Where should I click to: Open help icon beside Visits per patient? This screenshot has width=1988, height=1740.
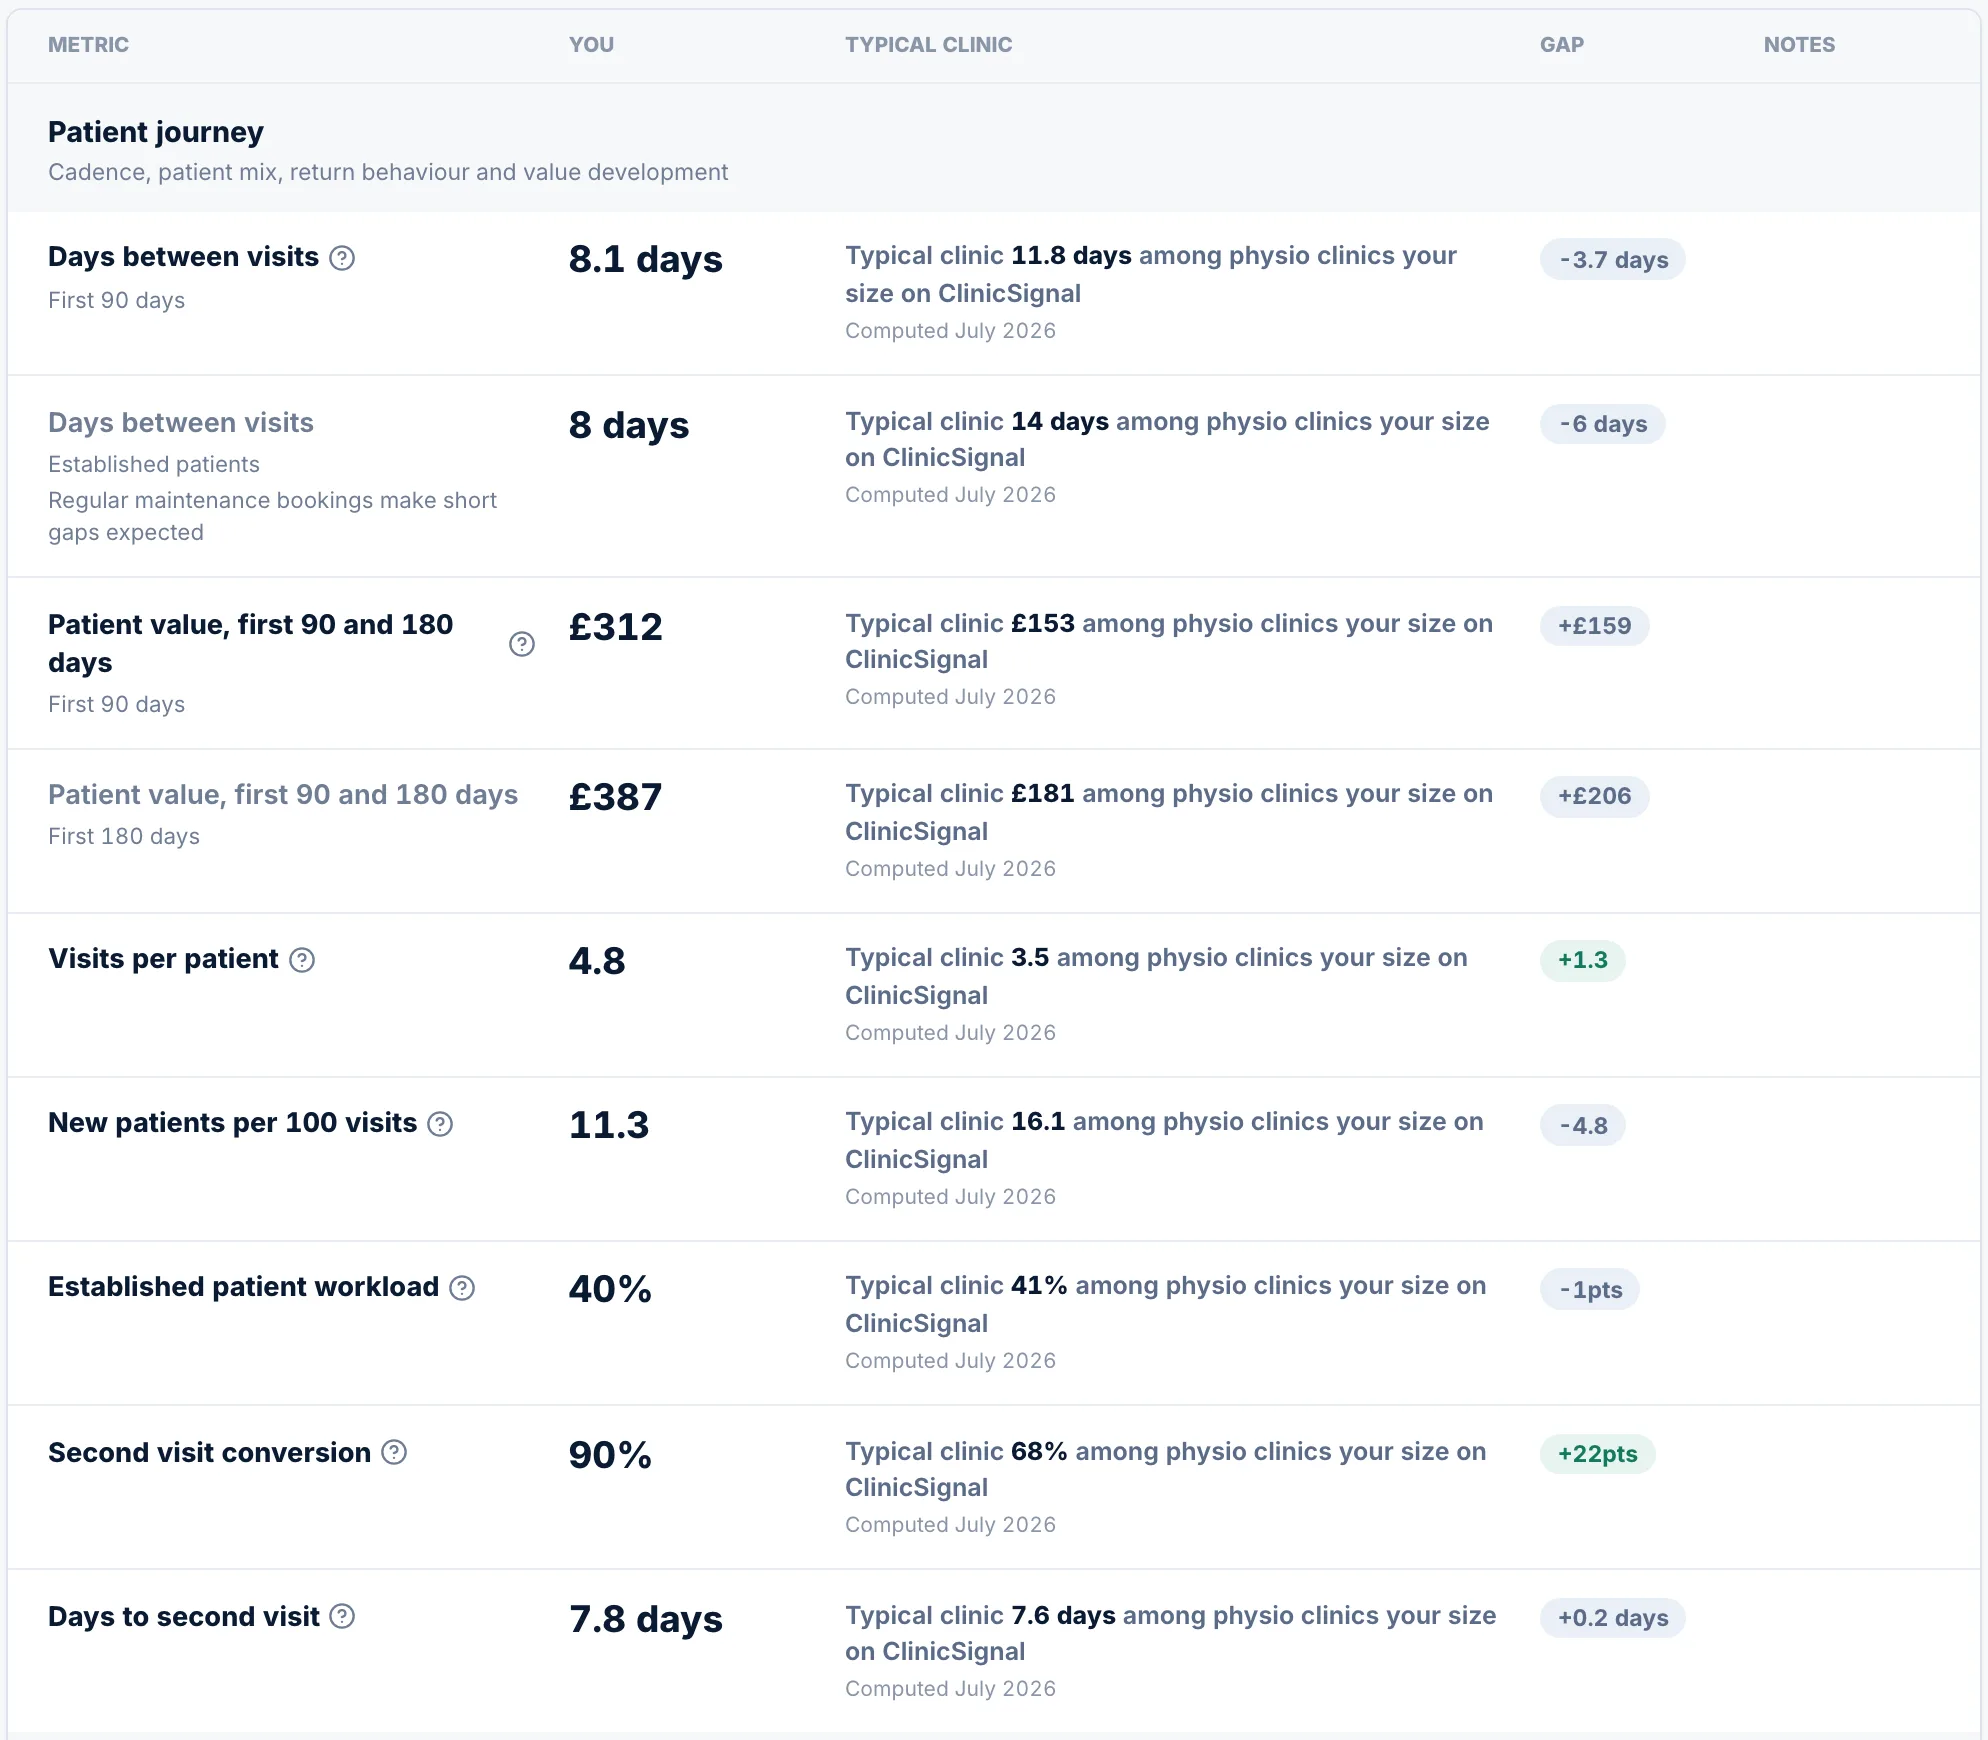pyautogui.click(x=302, y=960)
